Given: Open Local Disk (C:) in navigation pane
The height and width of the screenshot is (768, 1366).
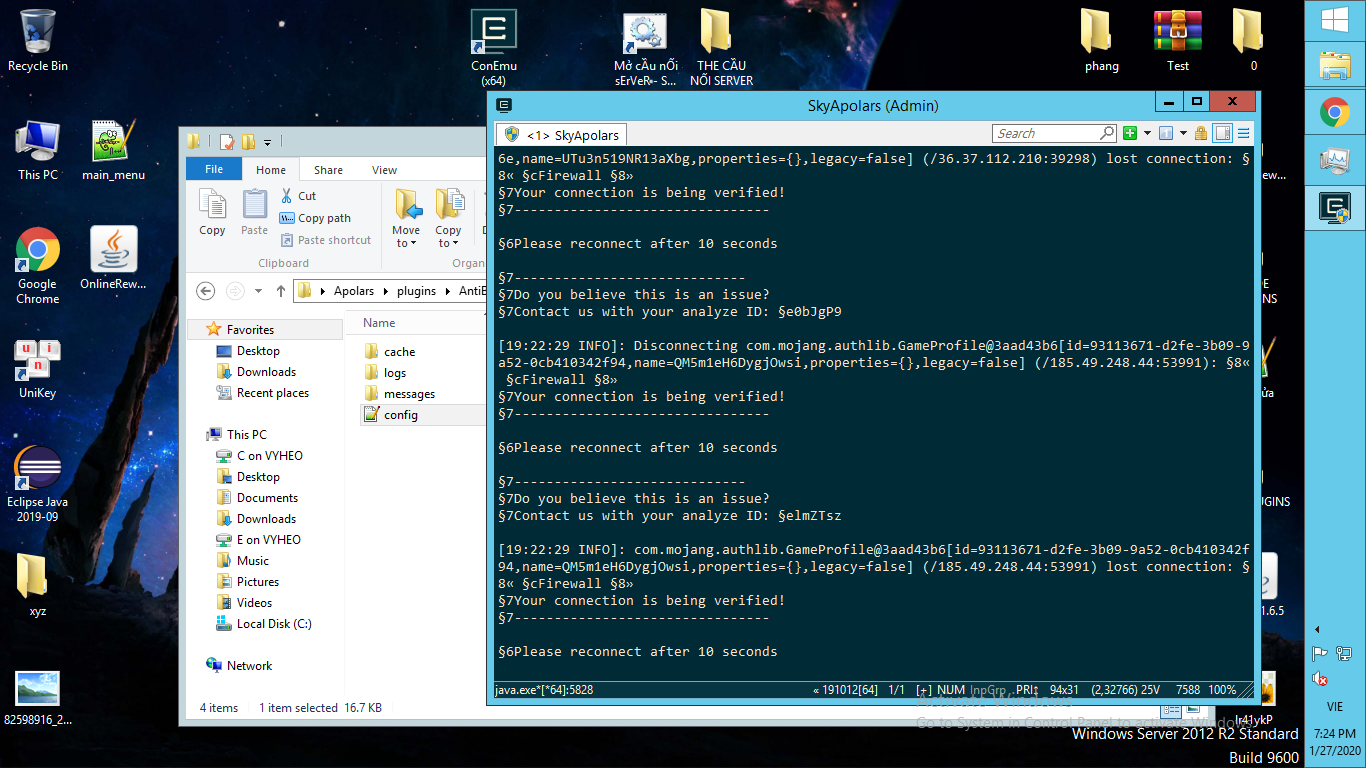Looking at the screenshot, I should coord(273,624).
